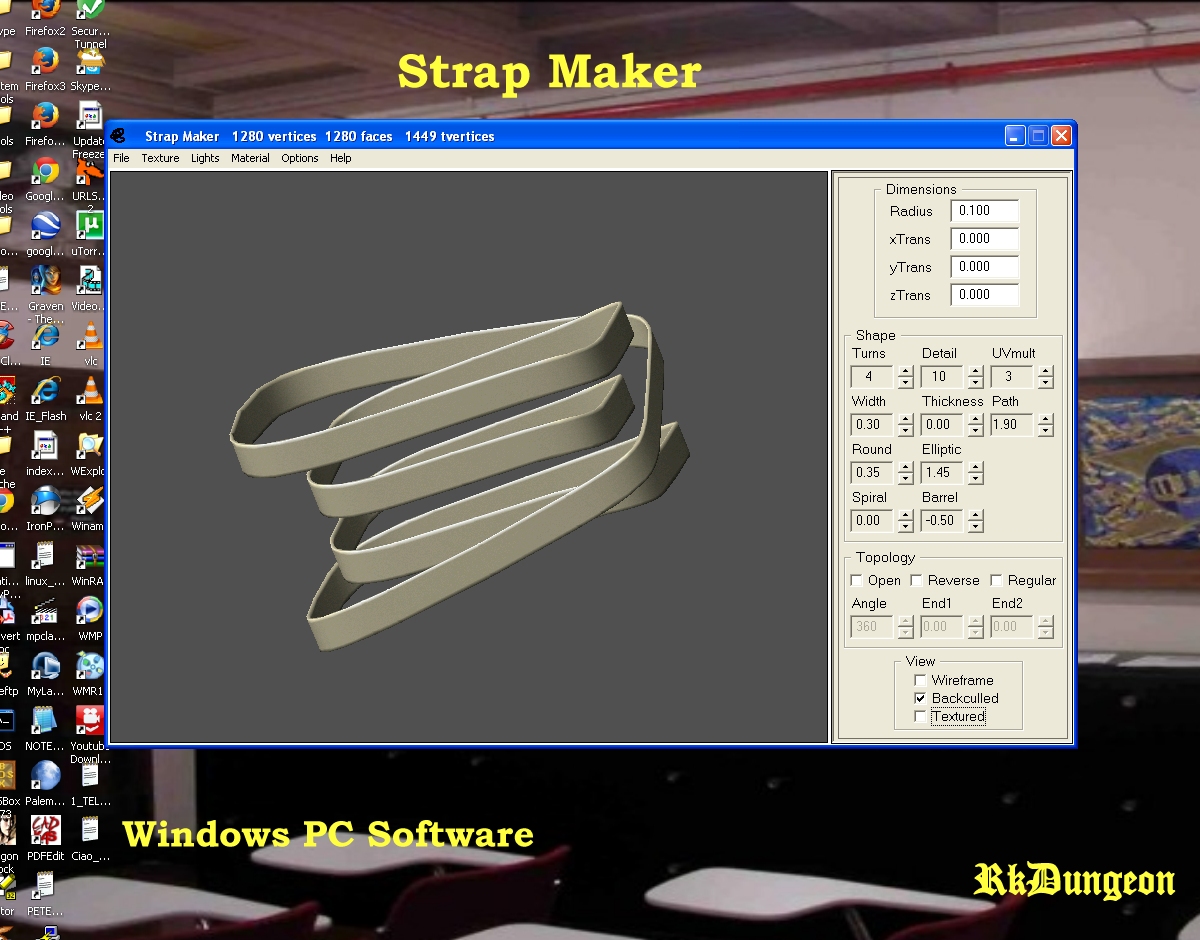
Task: Click the 3D strap model in viewport
Action: [x=460, y=475]
